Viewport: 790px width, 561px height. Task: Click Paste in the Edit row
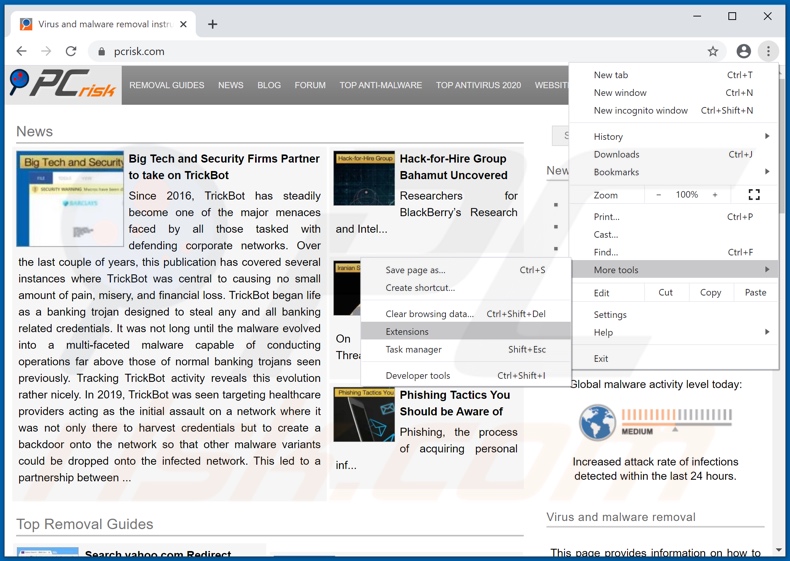(755, 292)
